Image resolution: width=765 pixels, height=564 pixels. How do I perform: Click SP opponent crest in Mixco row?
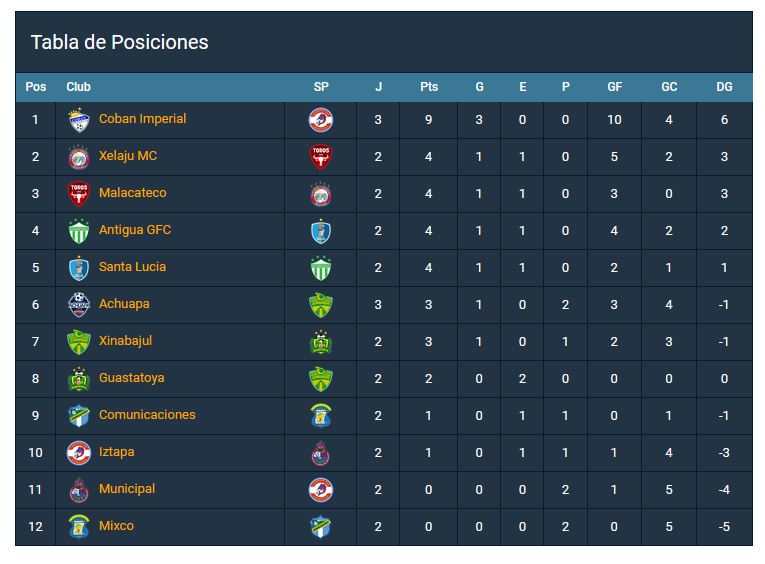tap(321, 527)
